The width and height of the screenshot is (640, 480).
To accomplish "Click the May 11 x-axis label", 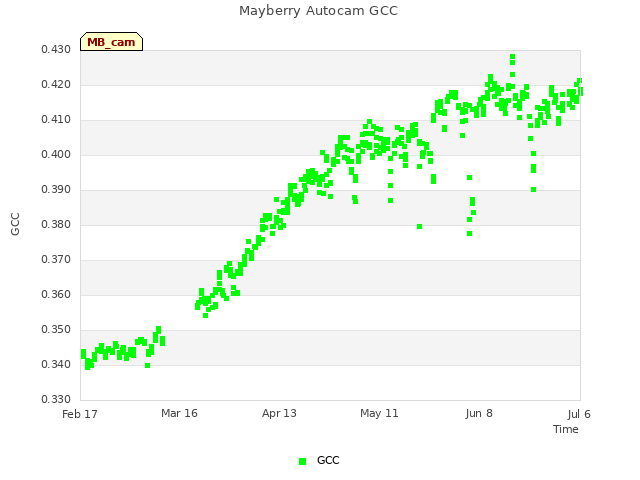I will point(379,413).
